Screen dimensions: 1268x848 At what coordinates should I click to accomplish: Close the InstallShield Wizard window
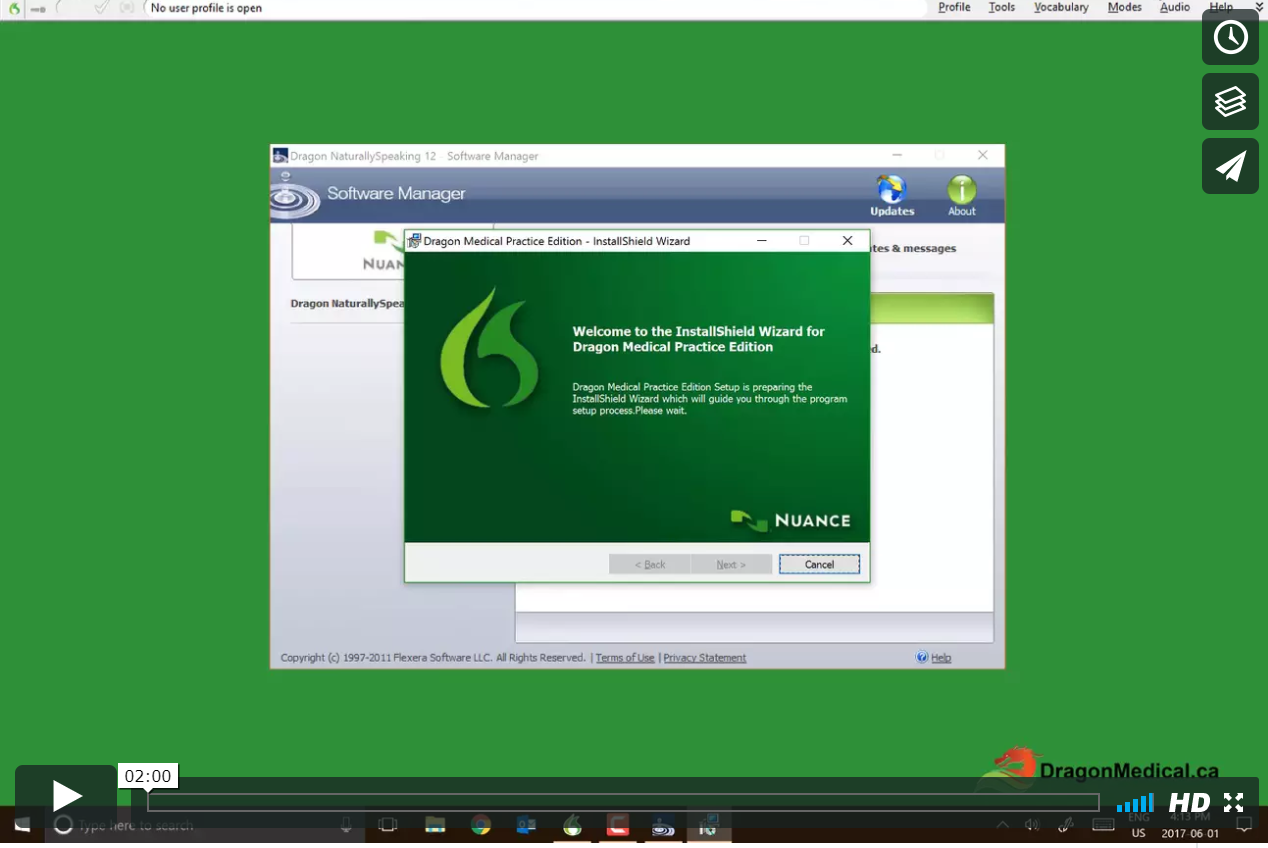pos(847,241)
